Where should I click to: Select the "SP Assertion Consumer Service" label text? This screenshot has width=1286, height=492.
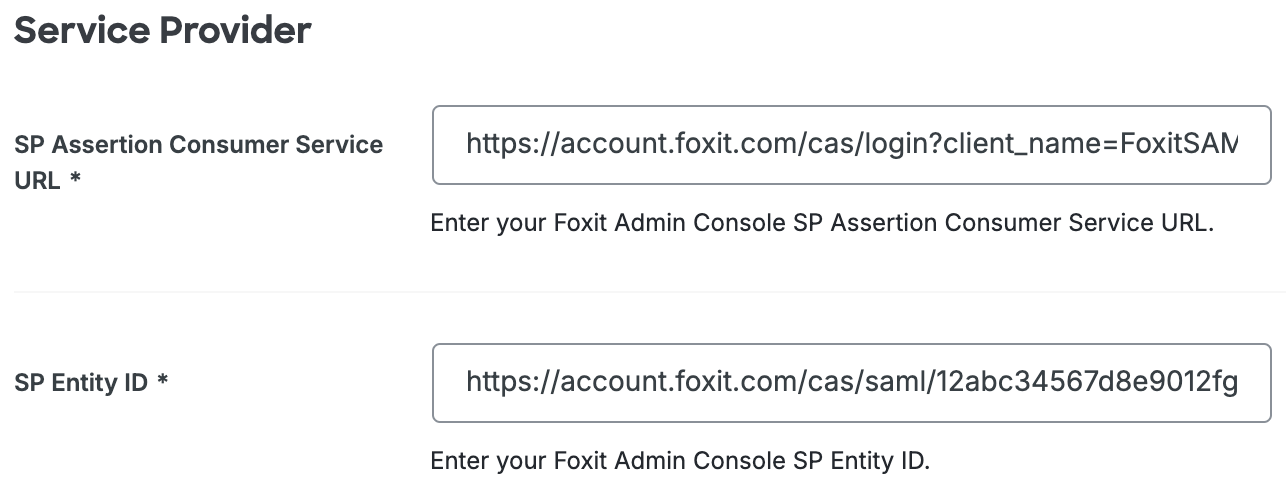(198, 145)
